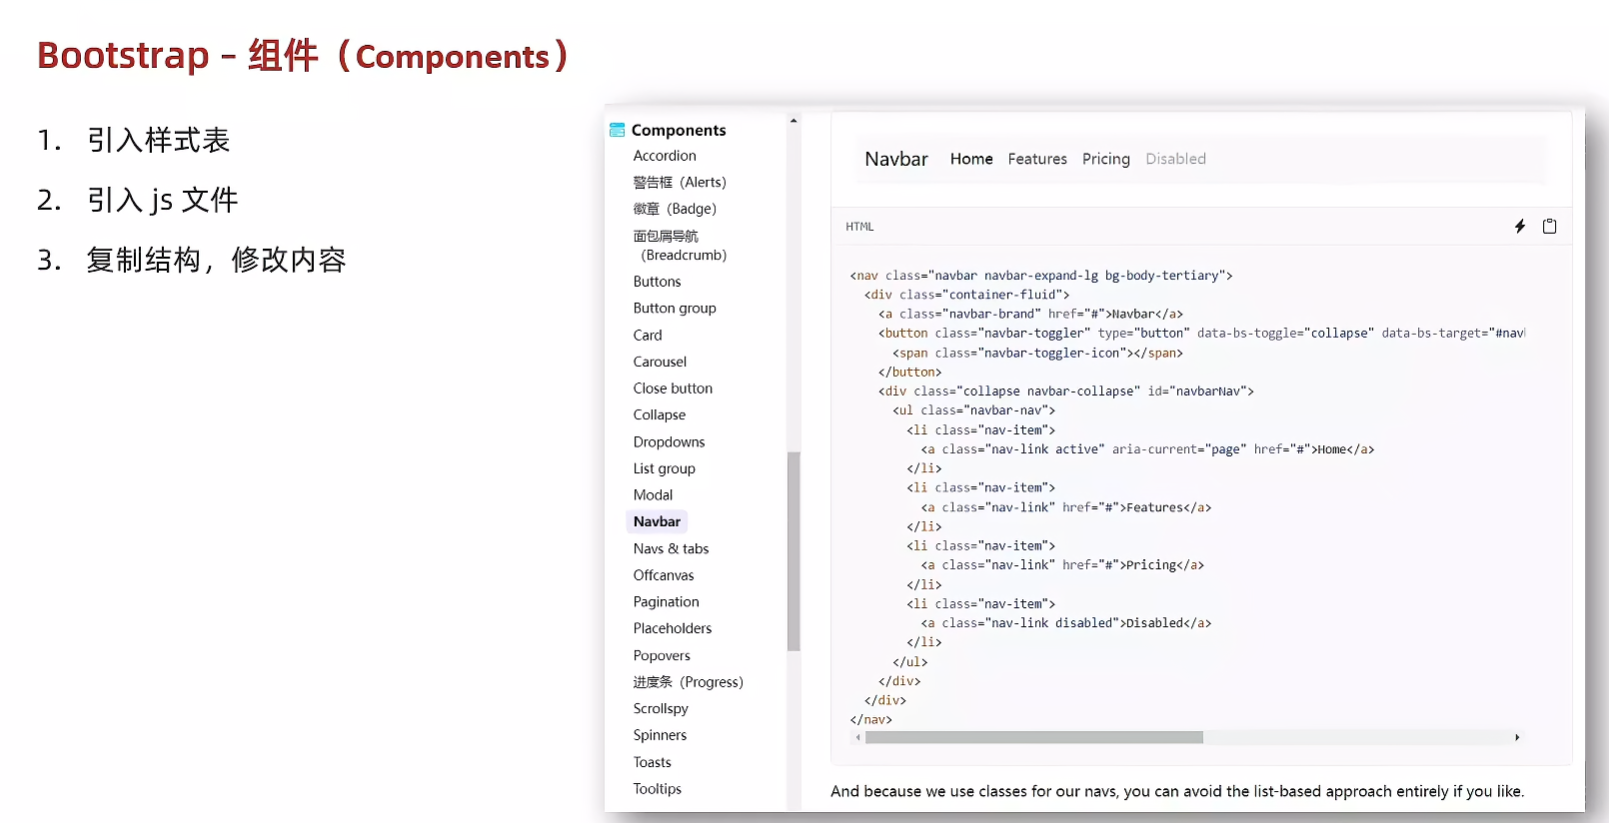
Task: Click the paragraph below the code block
Action: 1177,791
